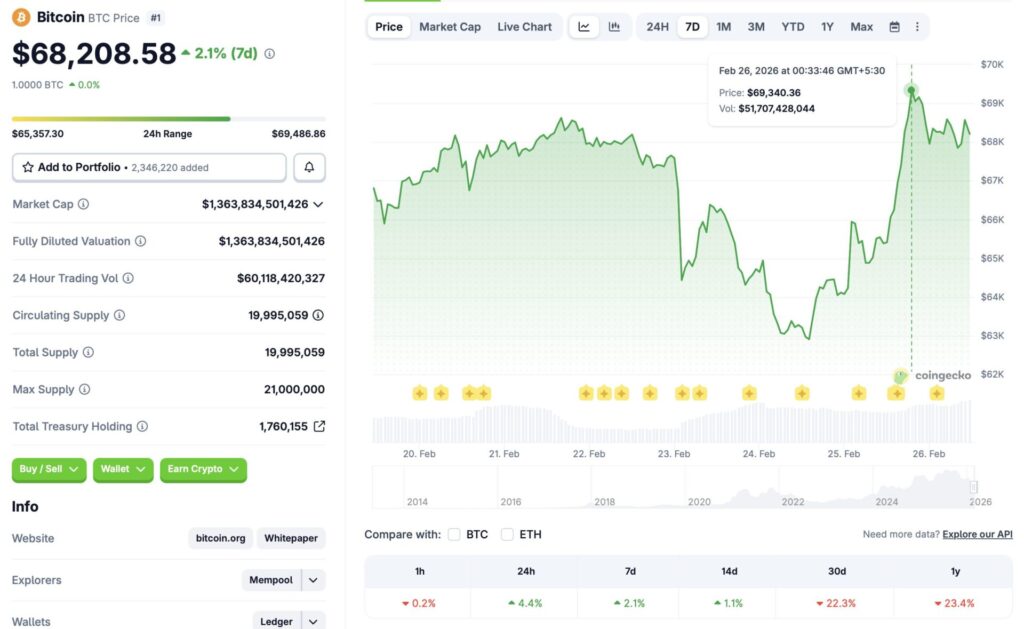Click the price alert bell icon
The image size is (1024, 629).
click(x=309, y=166)
